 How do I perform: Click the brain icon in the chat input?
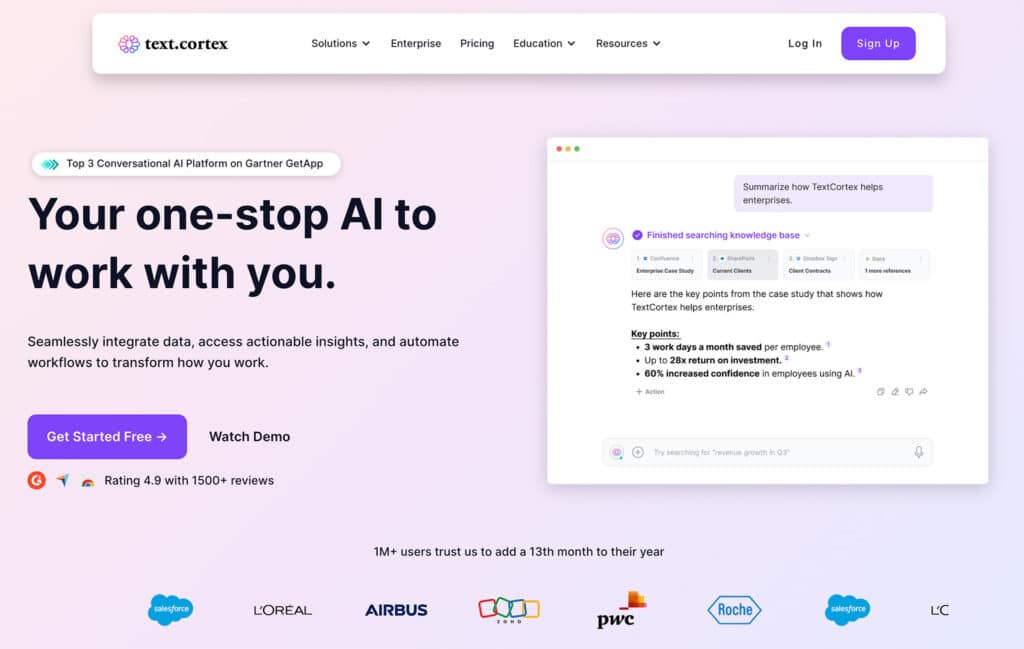[616, 452]
